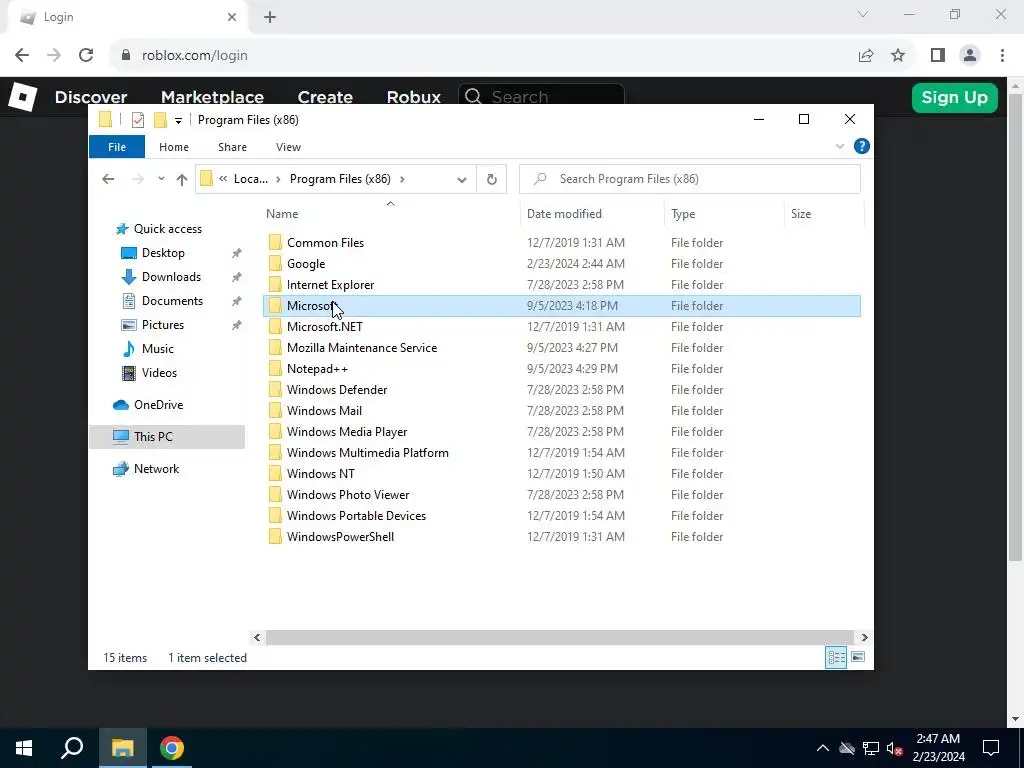This screenshot has height=768, width=1024.
Task: Go back in Chrome browser
Action: coord(22,55)
